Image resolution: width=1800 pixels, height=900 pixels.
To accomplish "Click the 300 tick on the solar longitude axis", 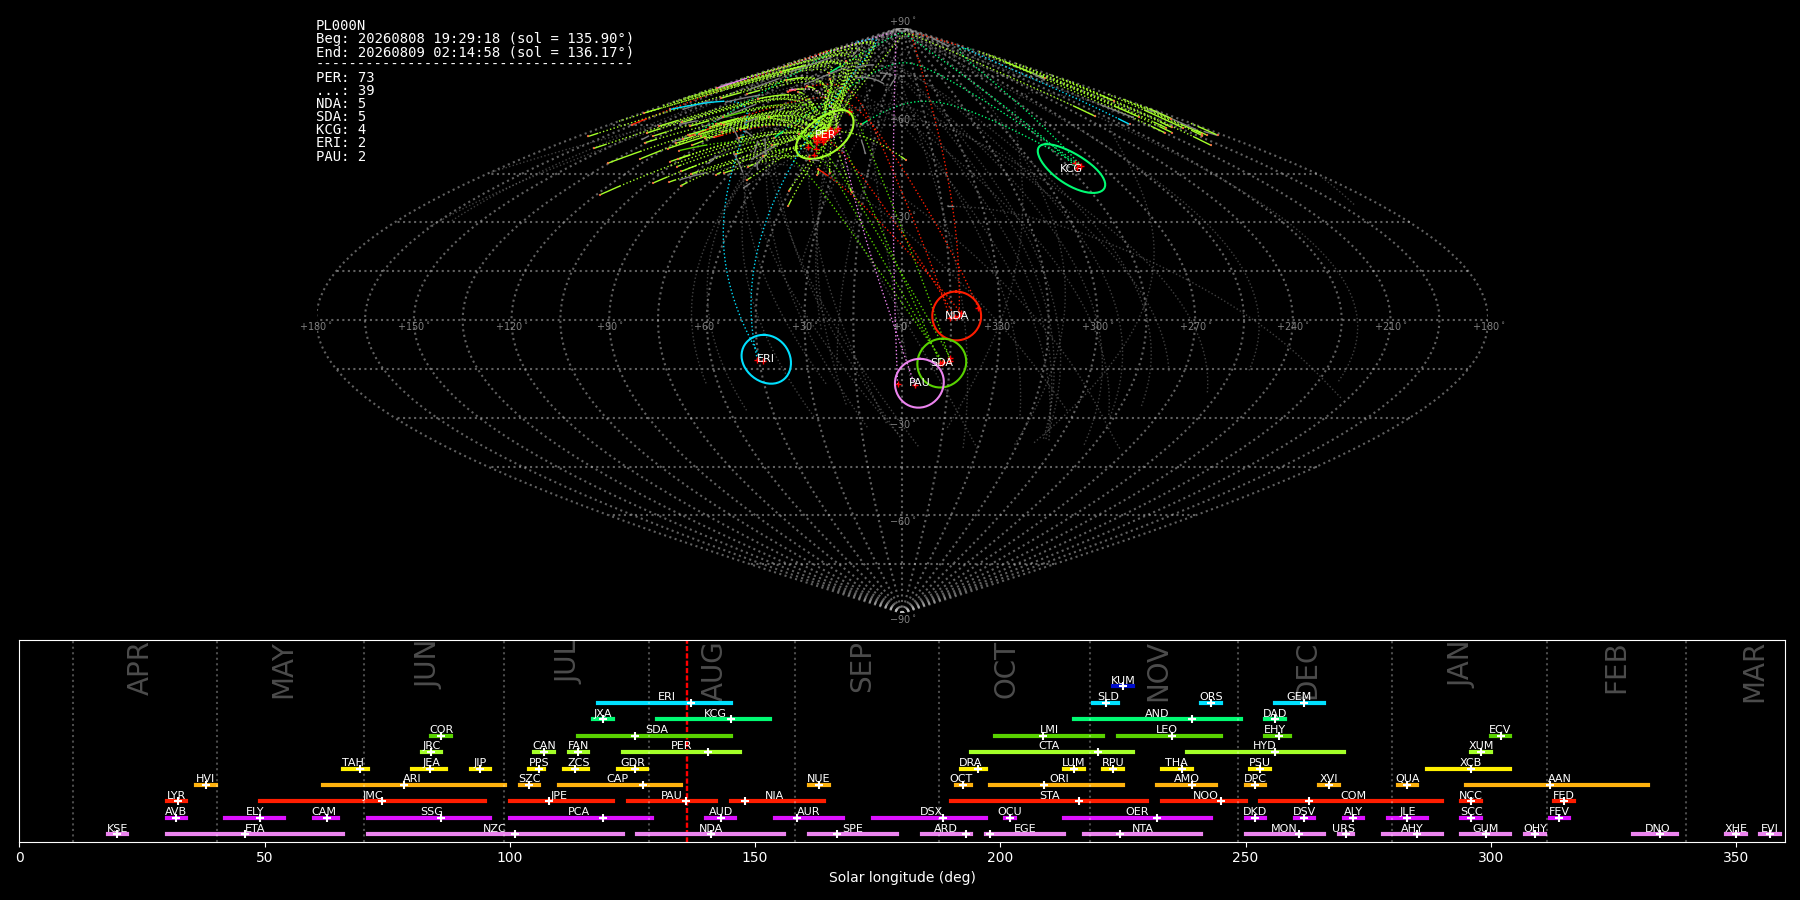I will click(x=1490, y=857).
